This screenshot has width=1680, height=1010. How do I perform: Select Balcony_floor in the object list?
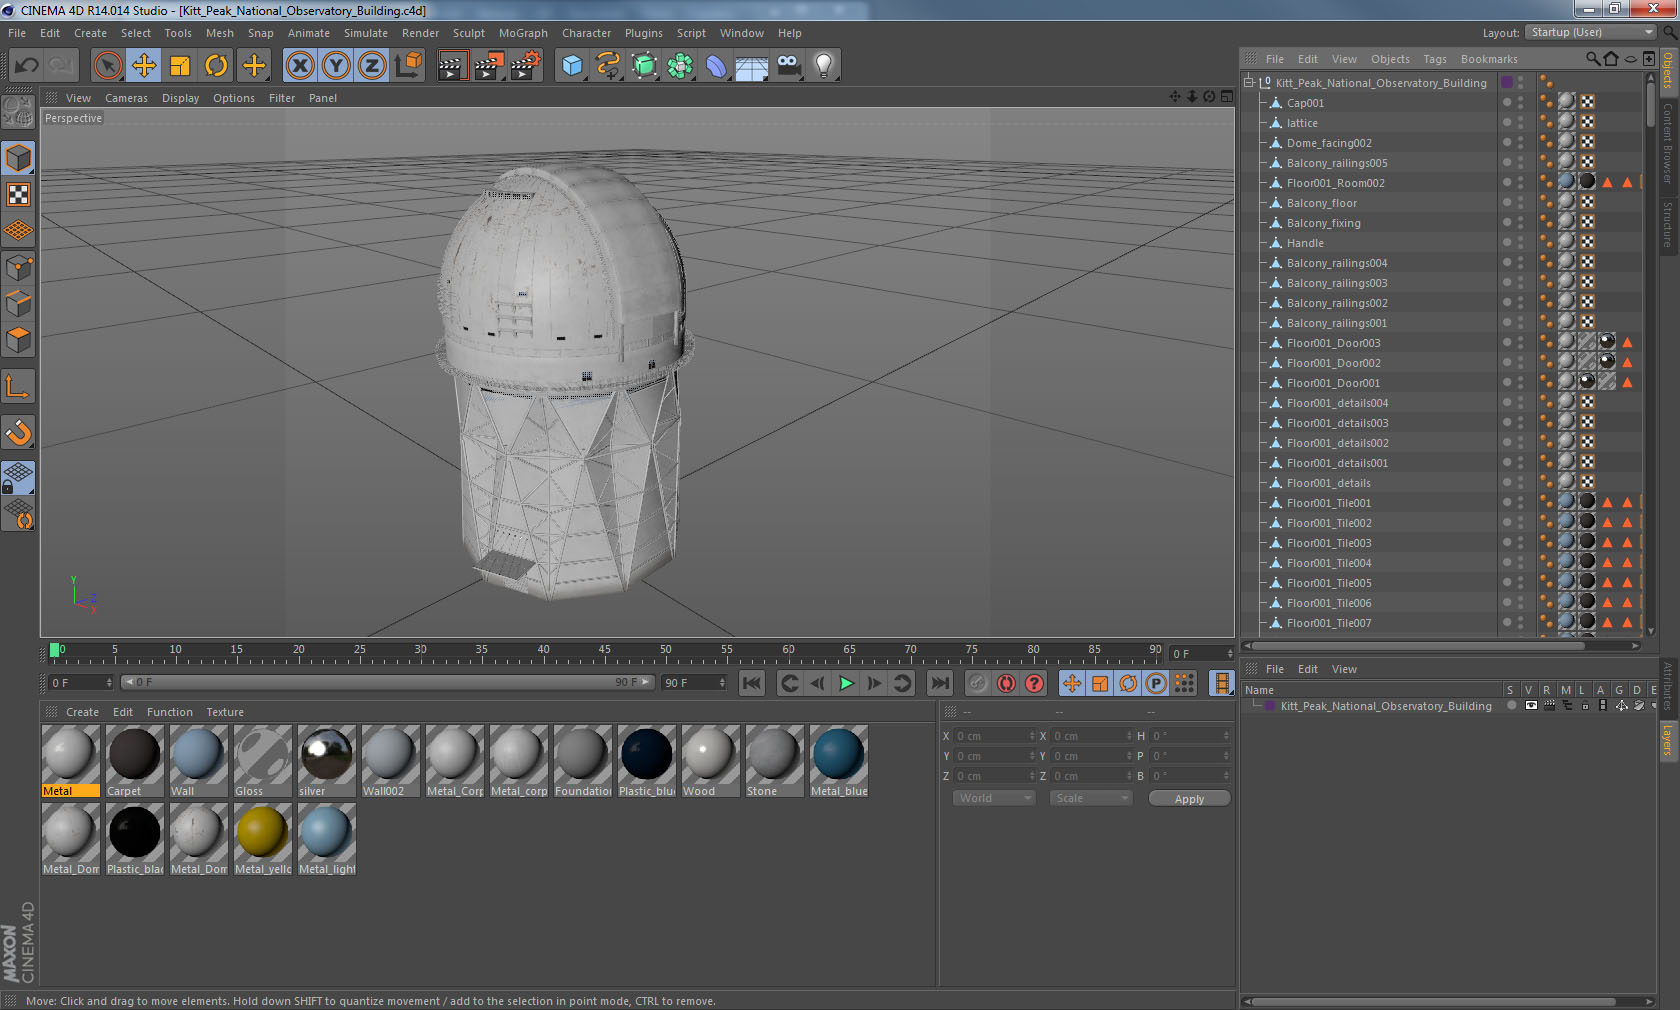[x=1321, y=203]
